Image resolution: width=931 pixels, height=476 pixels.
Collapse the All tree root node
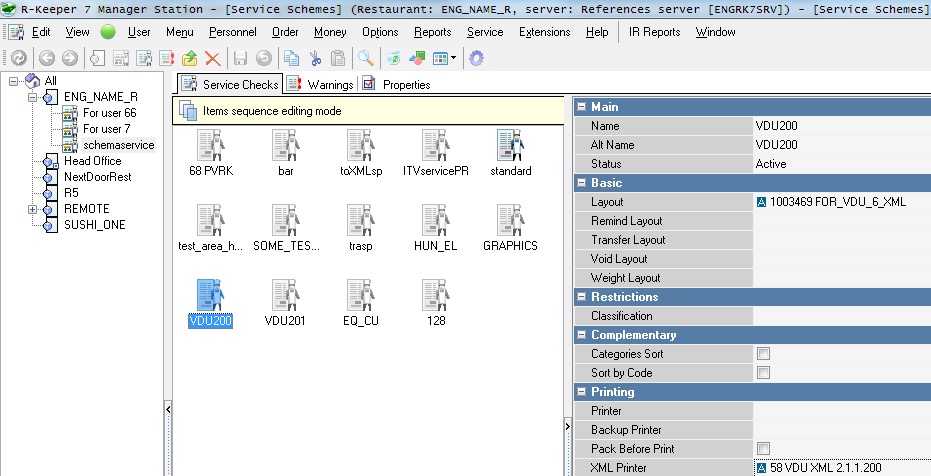[x=14, y=81]
